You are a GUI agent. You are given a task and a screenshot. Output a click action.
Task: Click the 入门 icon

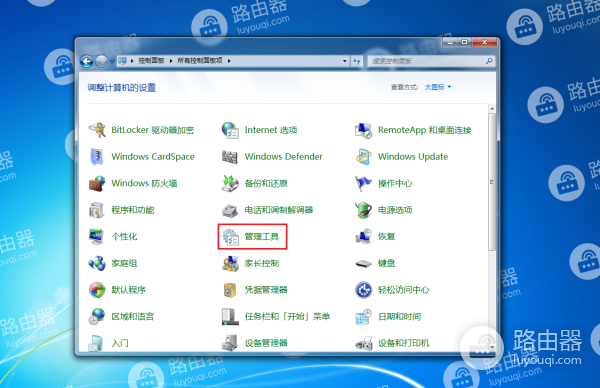[96, 343]
